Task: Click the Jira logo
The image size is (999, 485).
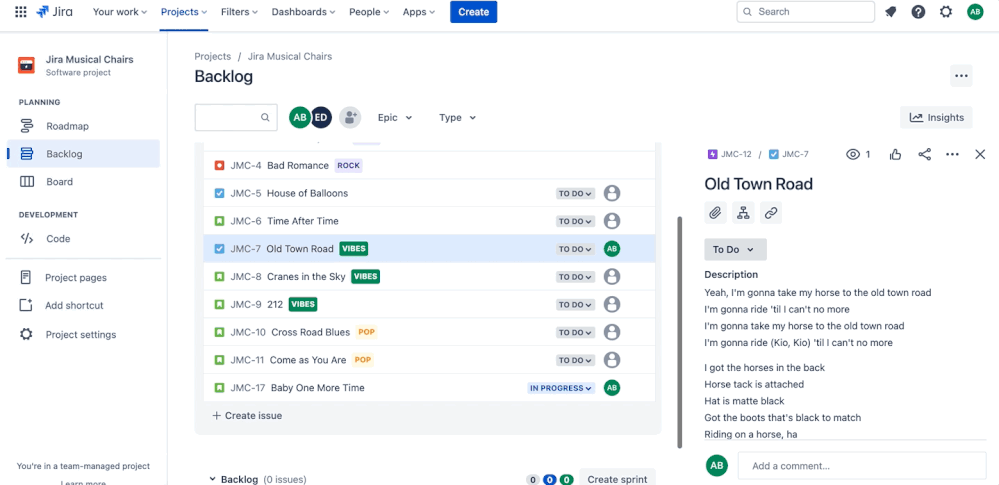Action: click(x=55, y=11)
